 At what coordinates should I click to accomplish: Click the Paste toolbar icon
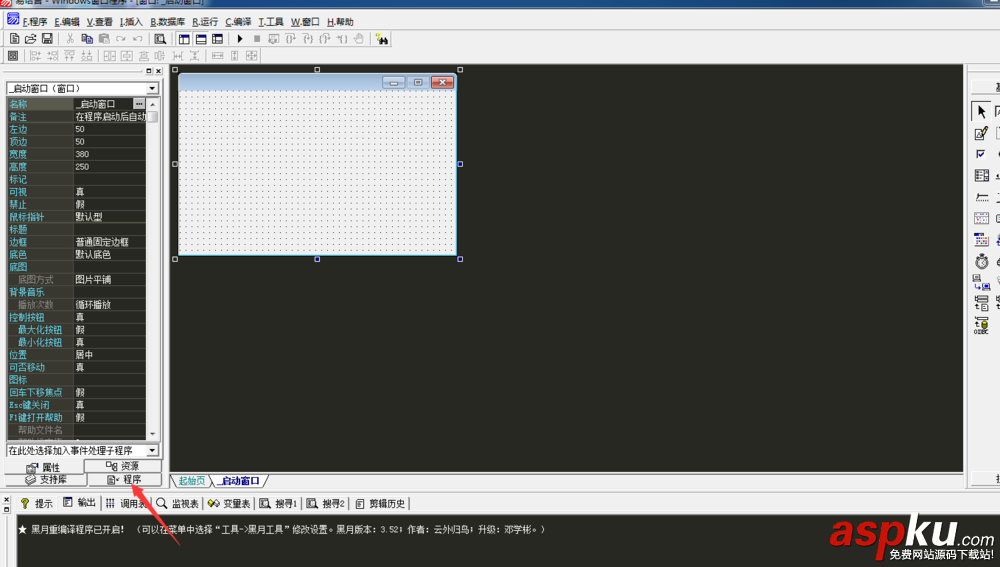(104, 39)
